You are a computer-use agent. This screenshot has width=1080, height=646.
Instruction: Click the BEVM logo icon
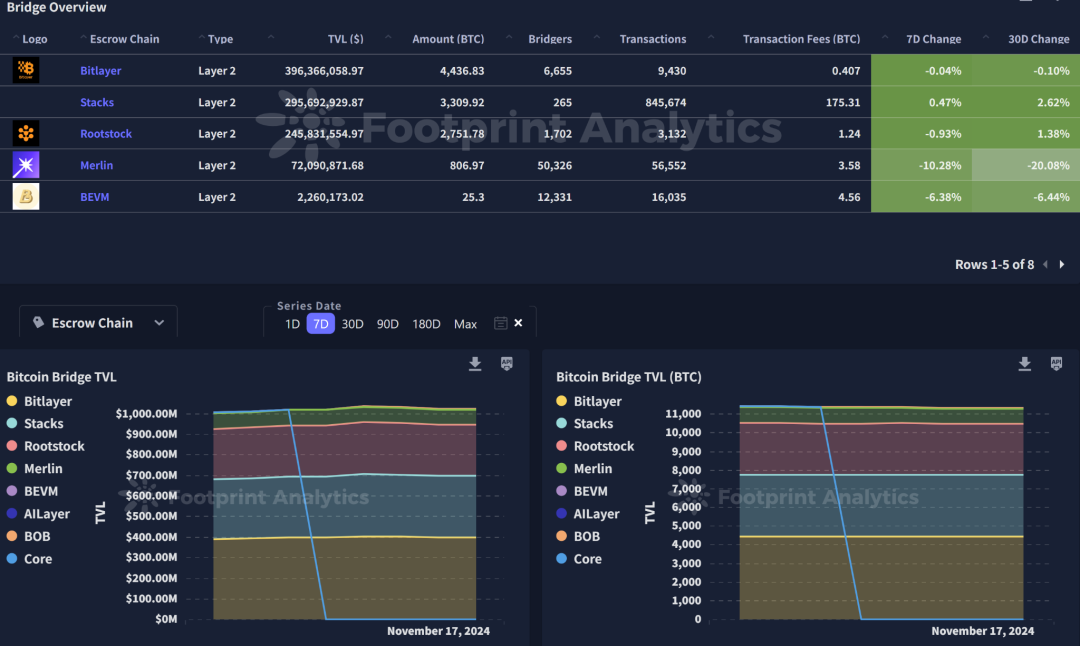pyautogui.click(x=26, y=197)
